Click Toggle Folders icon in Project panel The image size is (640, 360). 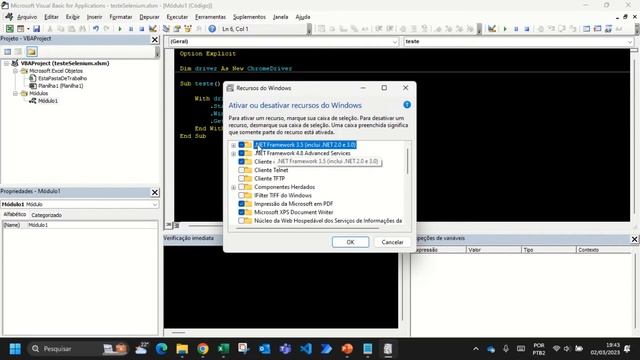[32, 51]
